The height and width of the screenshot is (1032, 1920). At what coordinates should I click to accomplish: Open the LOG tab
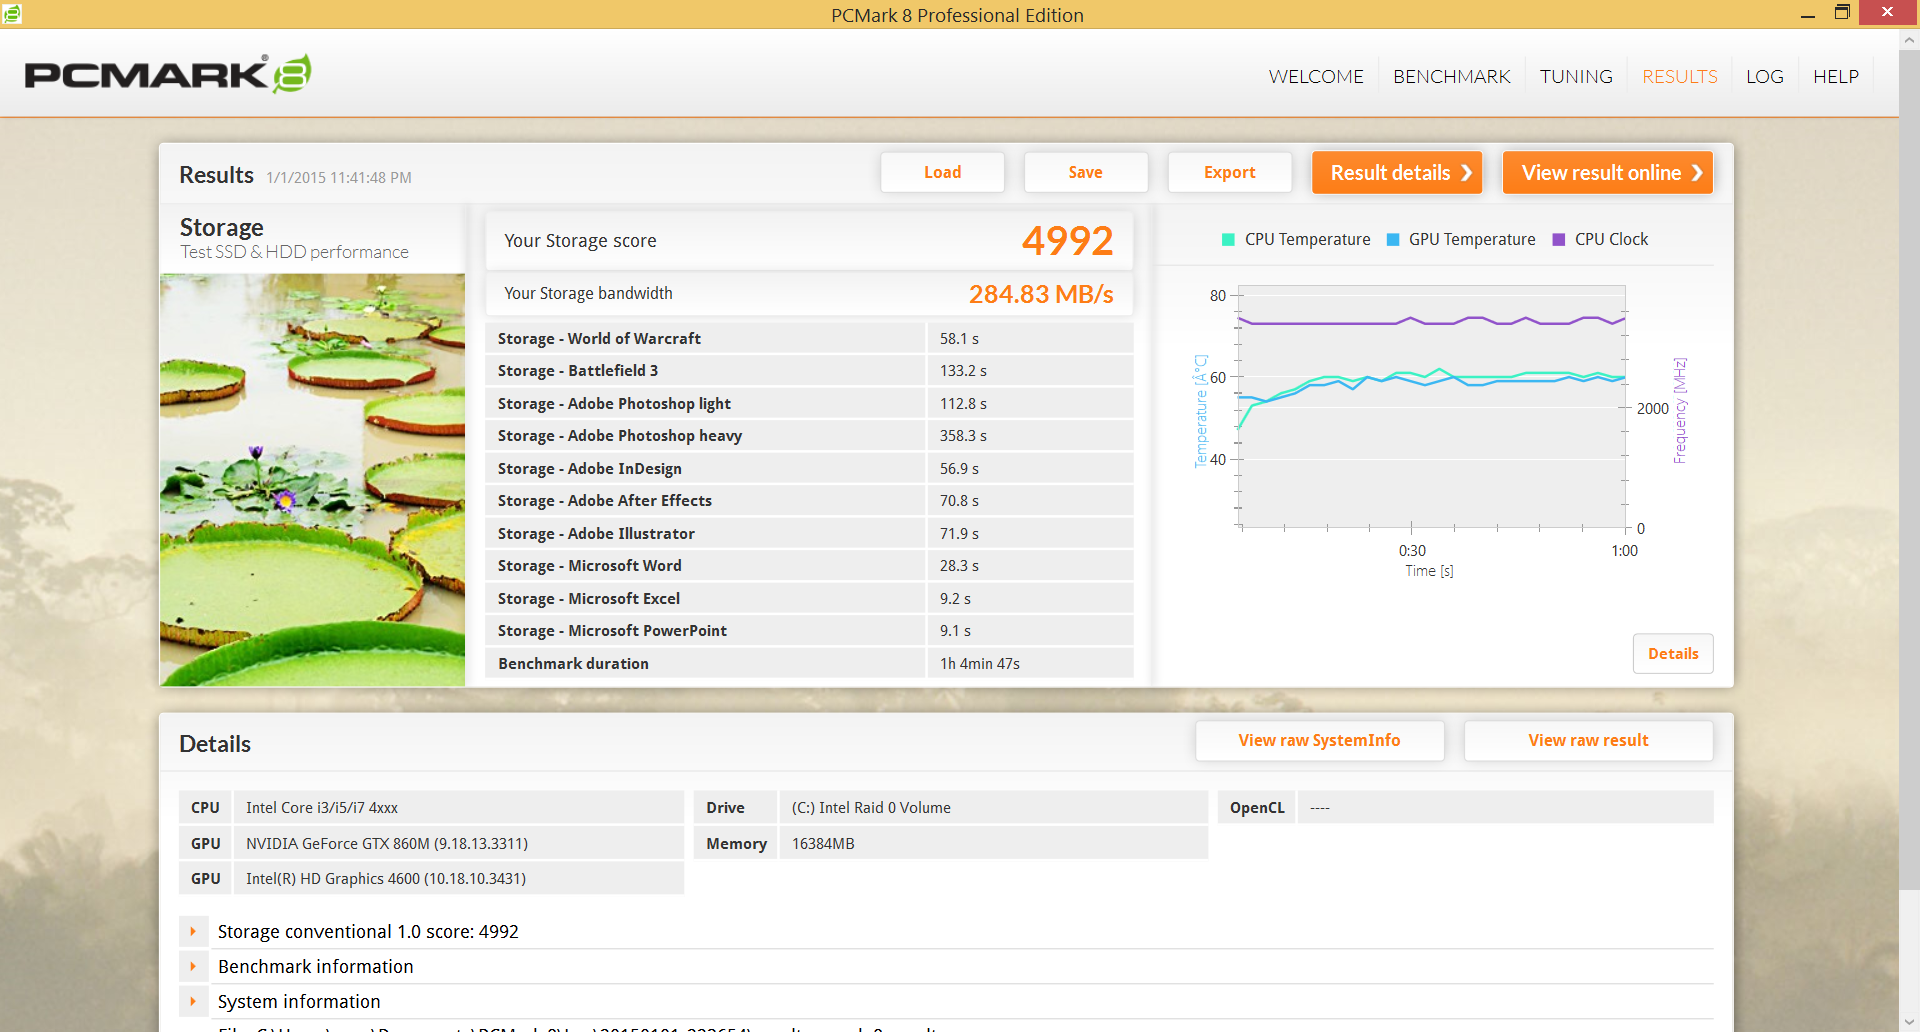(x=1765, y=76)
